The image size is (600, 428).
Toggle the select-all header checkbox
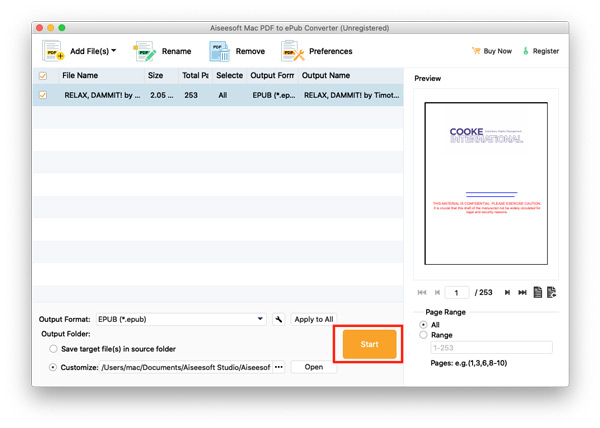click(43, 76)
